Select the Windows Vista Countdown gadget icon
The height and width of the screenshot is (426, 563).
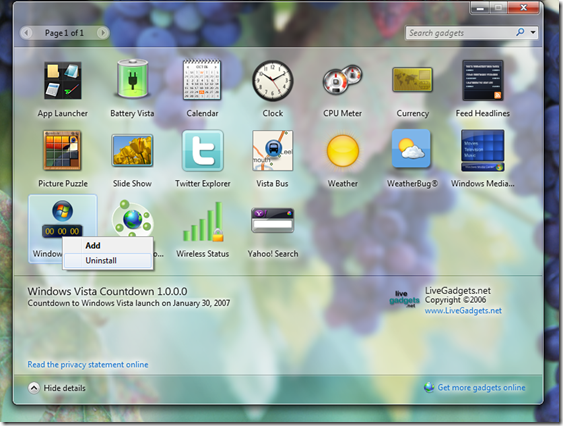click(62, 219)
